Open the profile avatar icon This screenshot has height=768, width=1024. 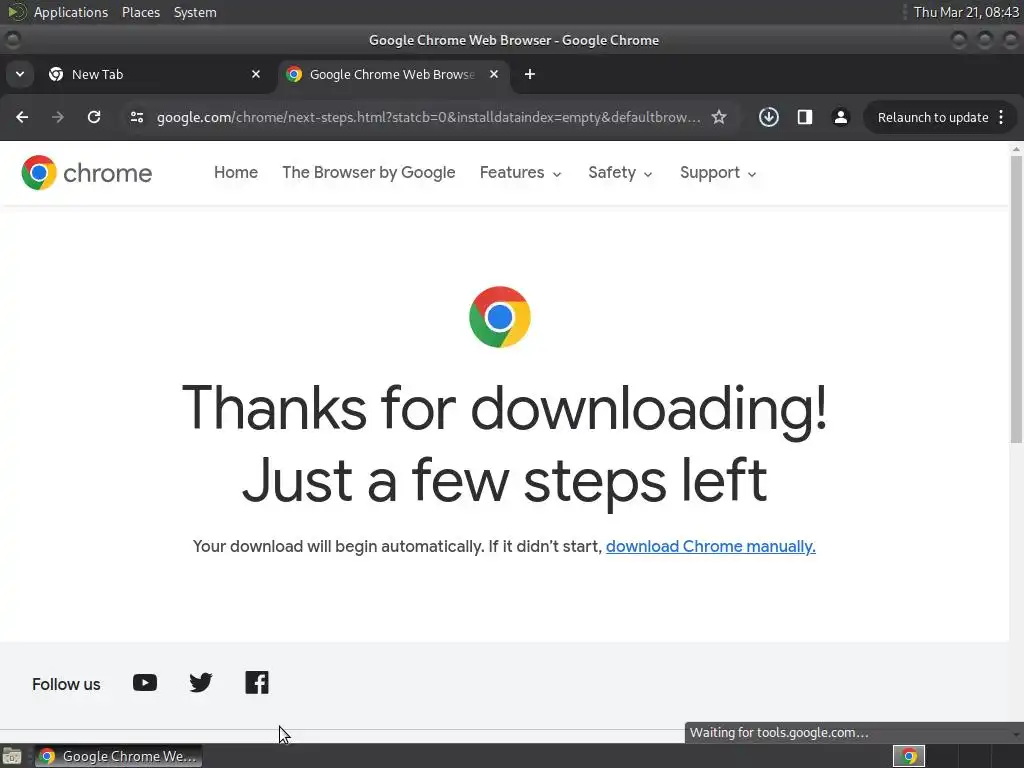840,118
